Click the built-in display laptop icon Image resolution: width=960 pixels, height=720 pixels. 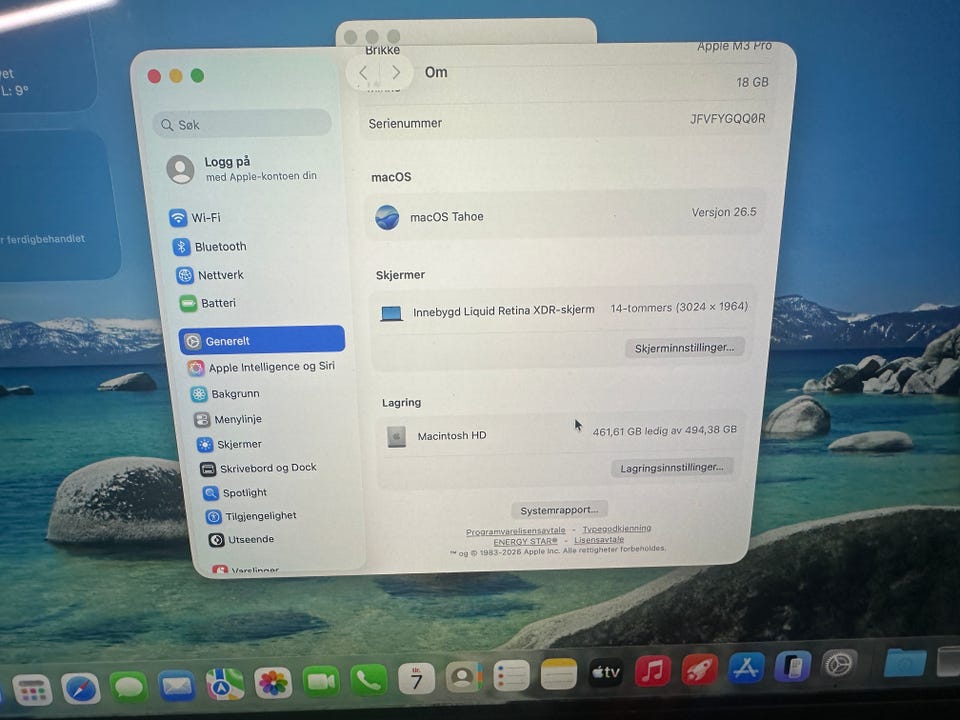pyautogui.click(x=391, y=313)
